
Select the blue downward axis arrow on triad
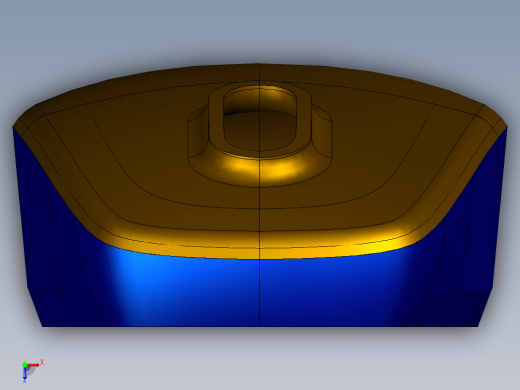pyautogui.click(x=25, y=374)
